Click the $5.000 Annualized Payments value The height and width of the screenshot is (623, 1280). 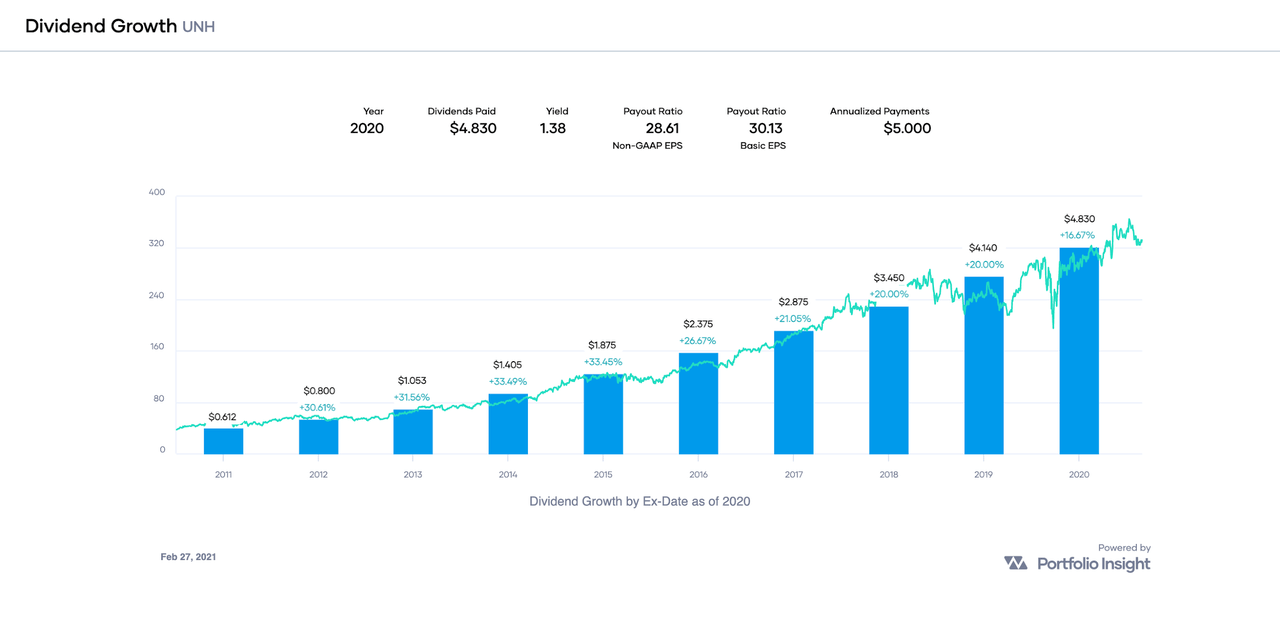pos(907,128)
